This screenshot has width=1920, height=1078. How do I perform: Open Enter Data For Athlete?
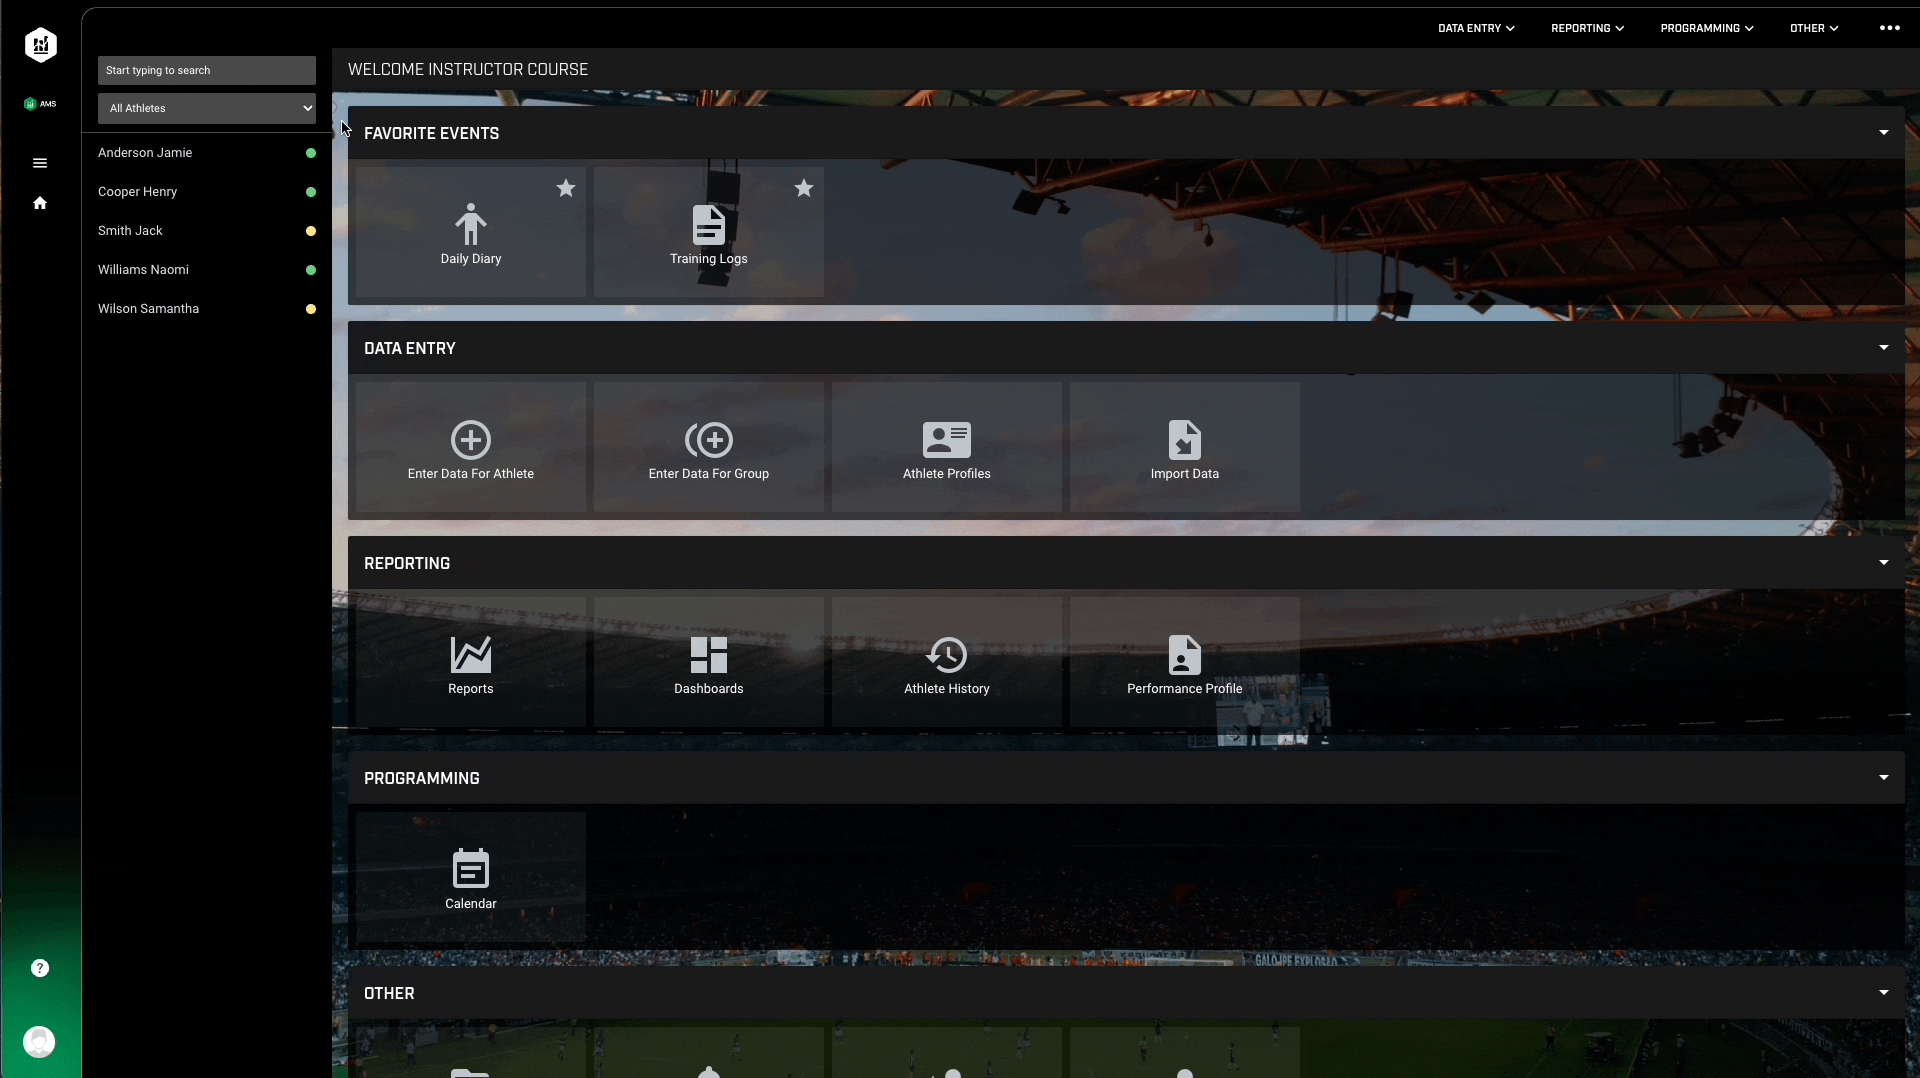(x=470, y=448)
